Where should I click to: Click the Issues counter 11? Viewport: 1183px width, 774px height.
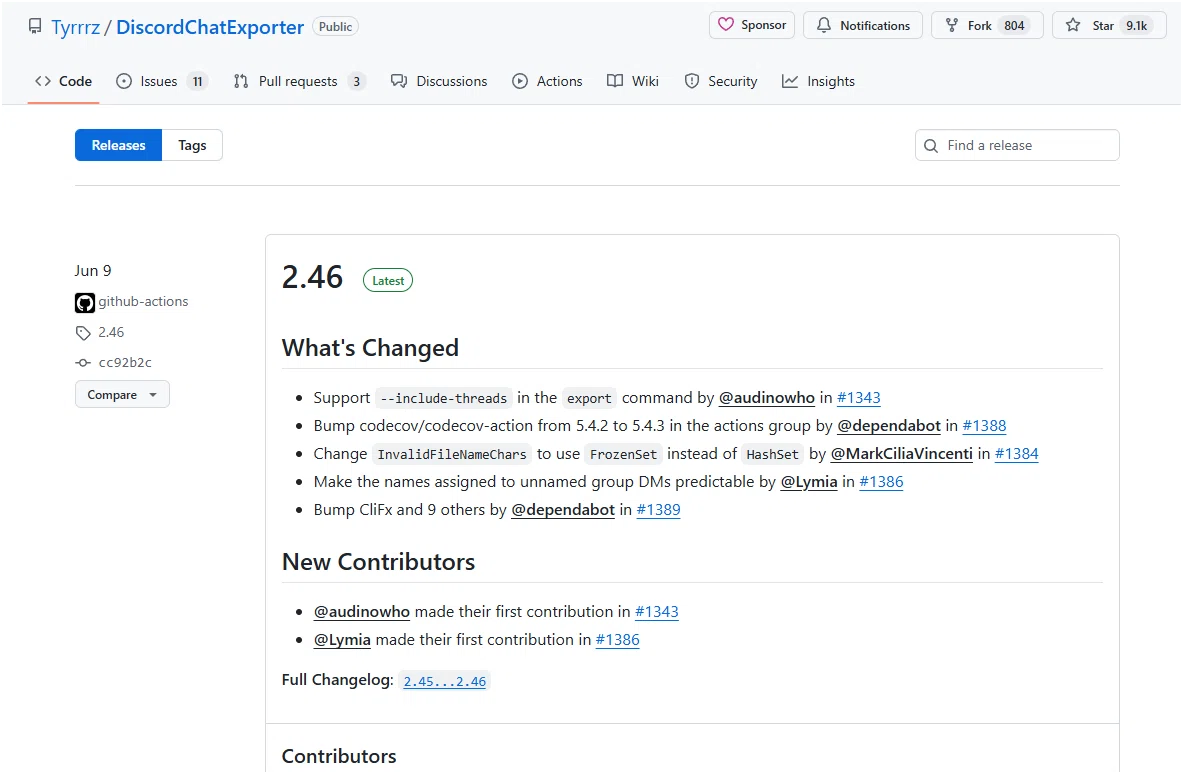point(198,81)
